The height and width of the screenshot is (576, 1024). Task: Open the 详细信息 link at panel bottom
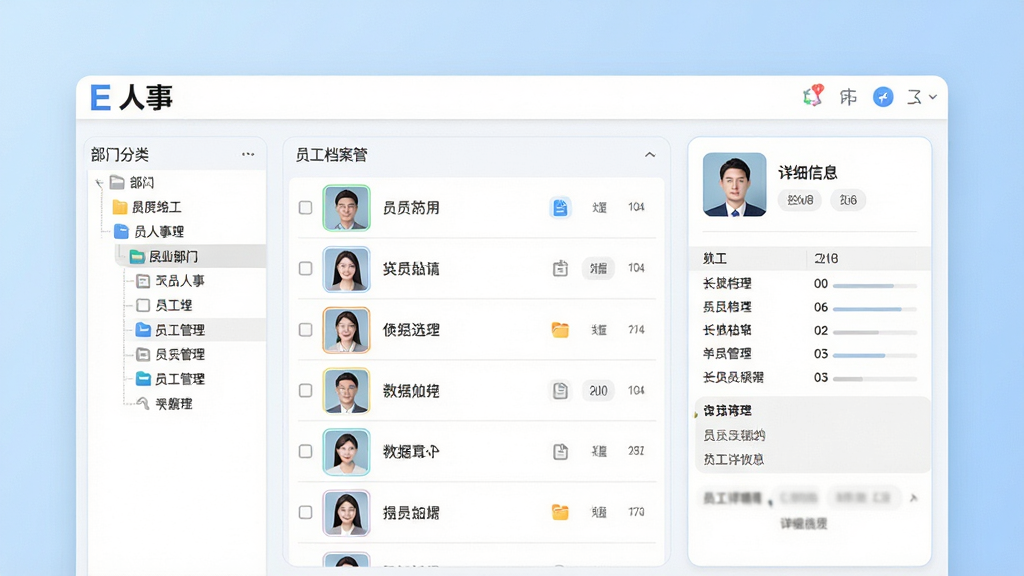point(804,524)
